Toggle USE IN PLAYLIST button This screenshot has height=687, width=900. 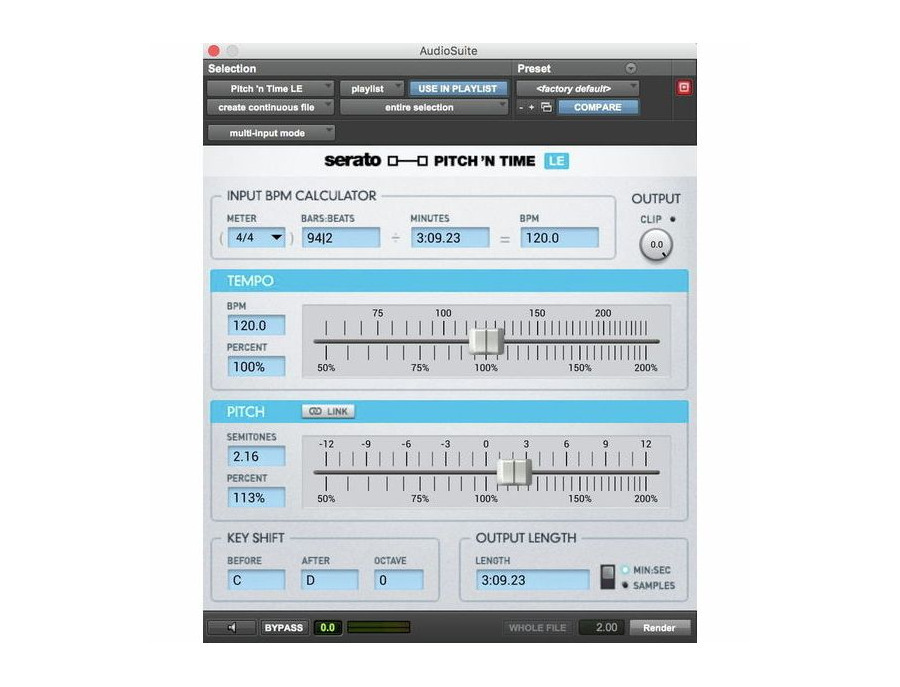pyautogui.click(x=457, y=88)
